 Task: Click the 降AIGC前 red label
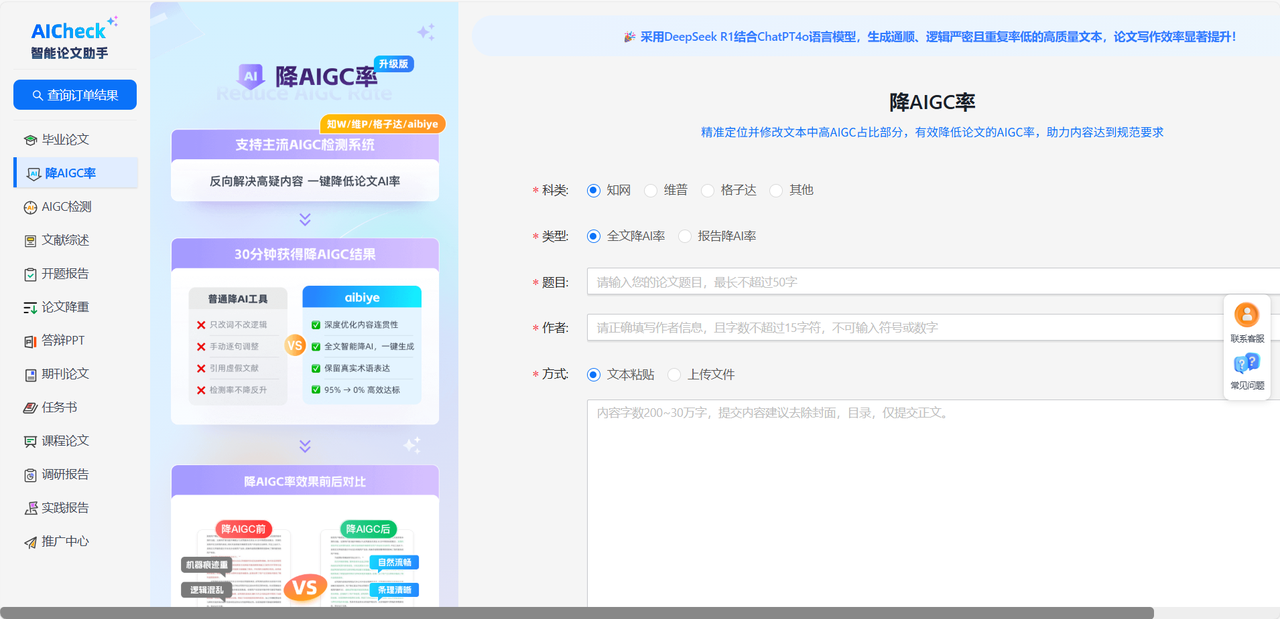click(243, 528)
